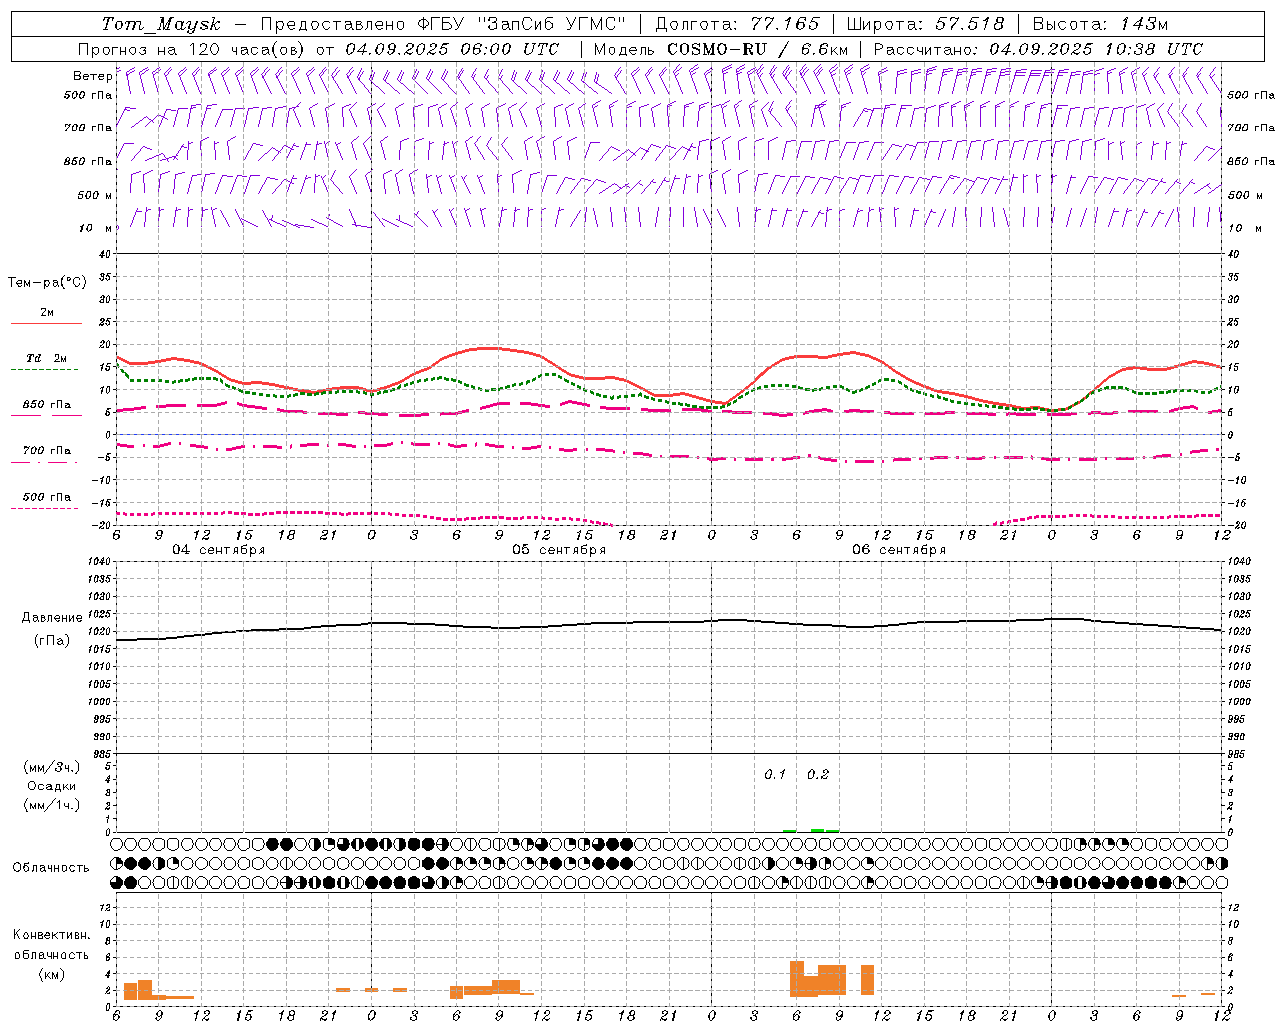The width and height of the screenshot is (1280, 1024).
Task: Click the Широта: 57.518 value
Action: click(x=925, y=24)
